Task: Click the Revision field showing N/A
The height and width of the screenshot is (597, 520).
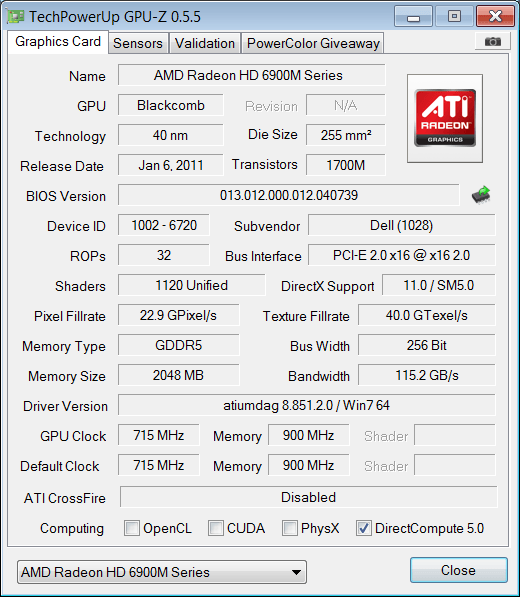Action: [x=346, y=105]
